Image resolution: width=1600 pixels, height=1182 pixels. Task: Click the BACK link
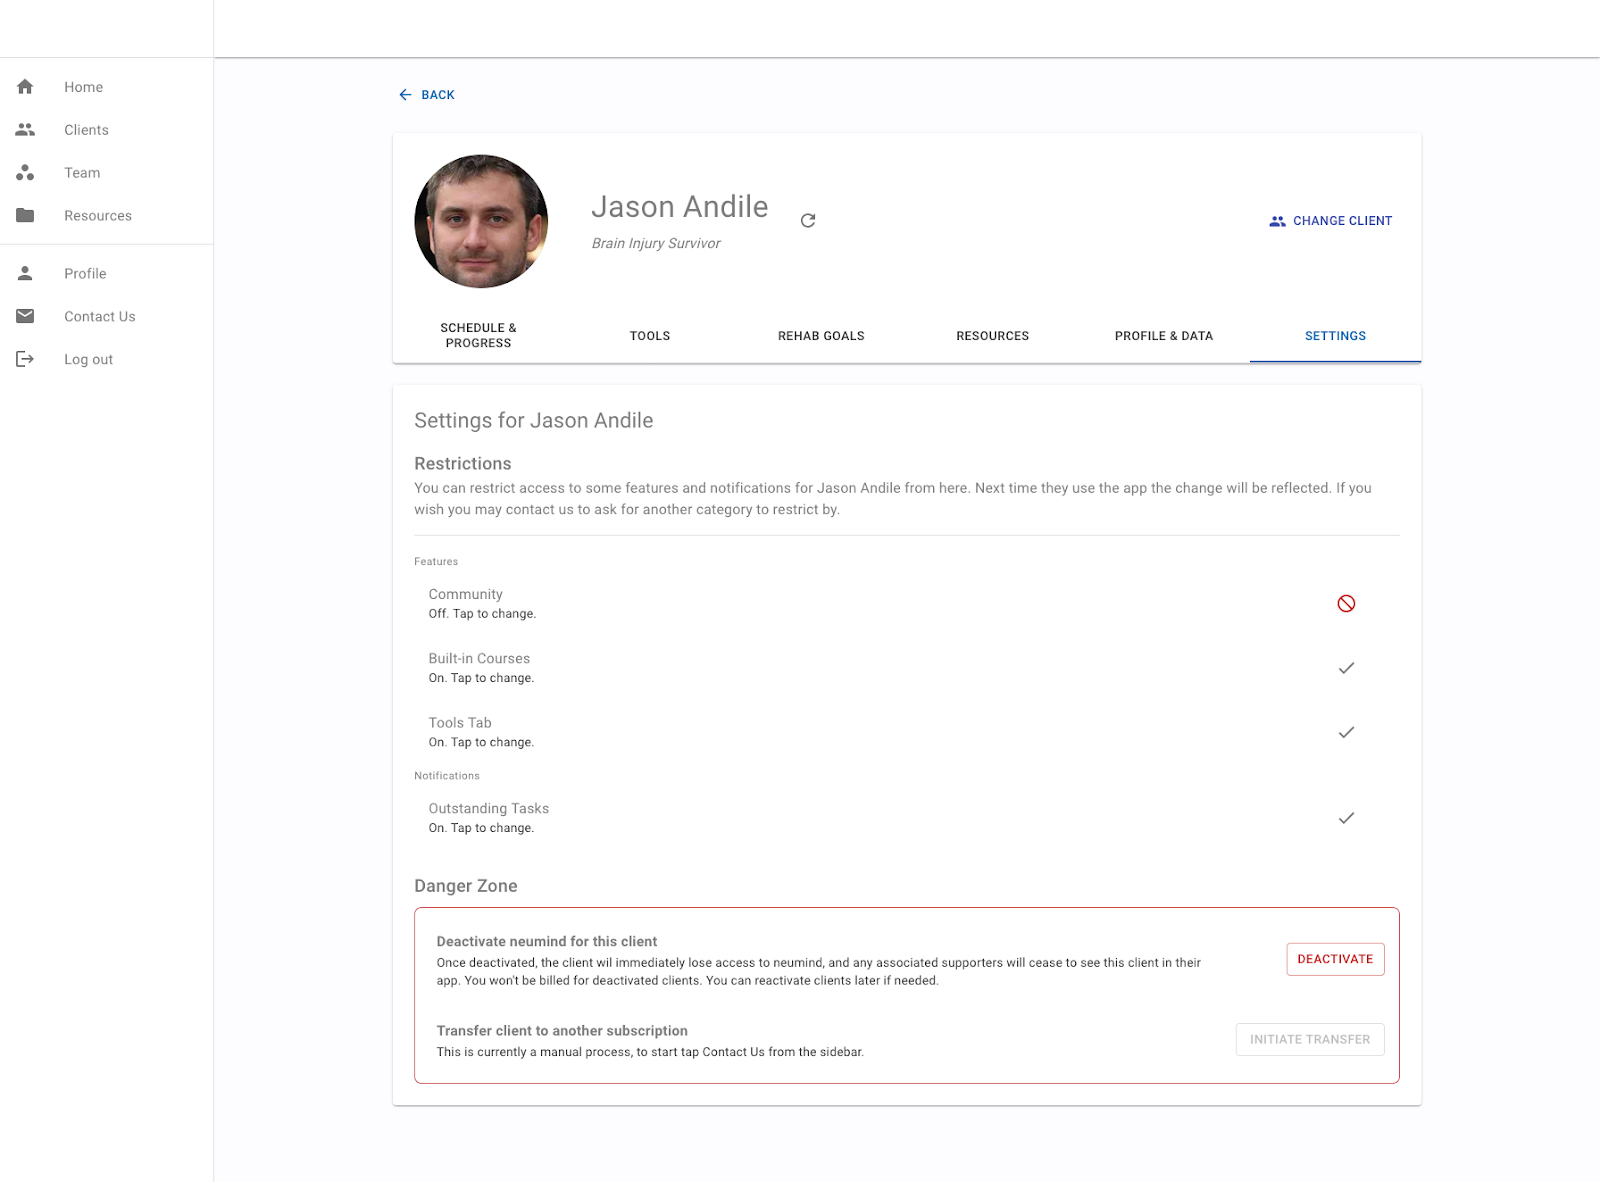pos(427,95)
